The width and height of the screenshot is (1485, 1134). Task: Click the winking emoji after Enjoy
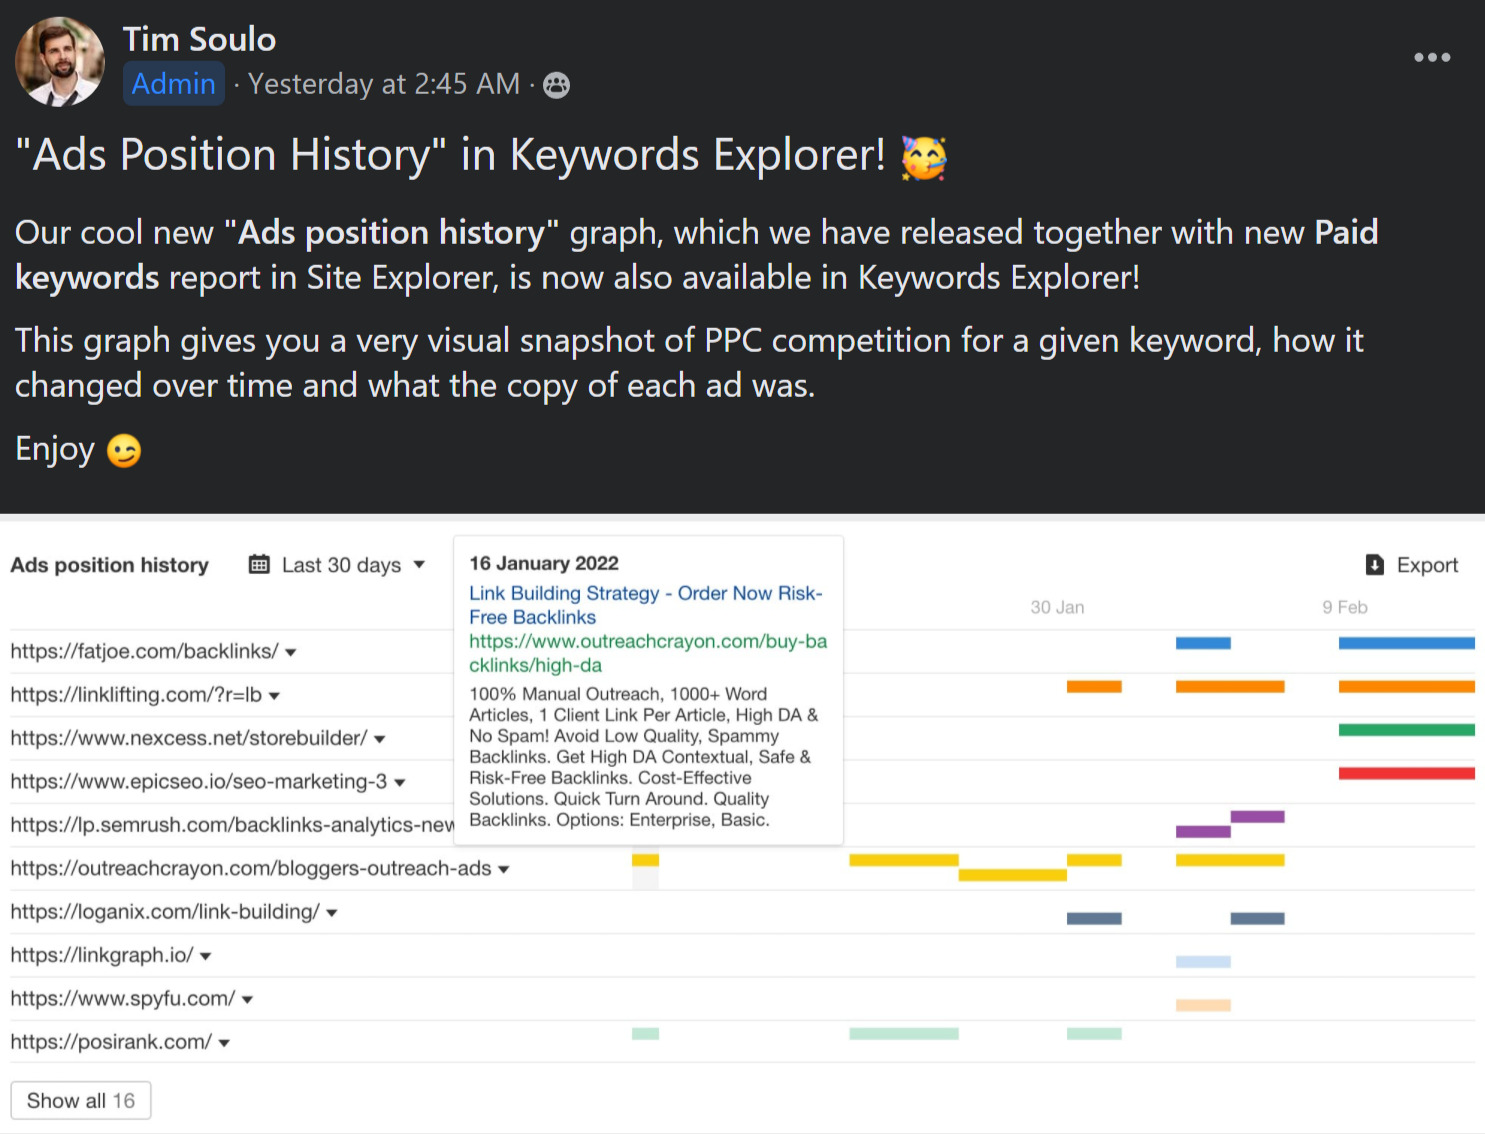coord(124,450)
